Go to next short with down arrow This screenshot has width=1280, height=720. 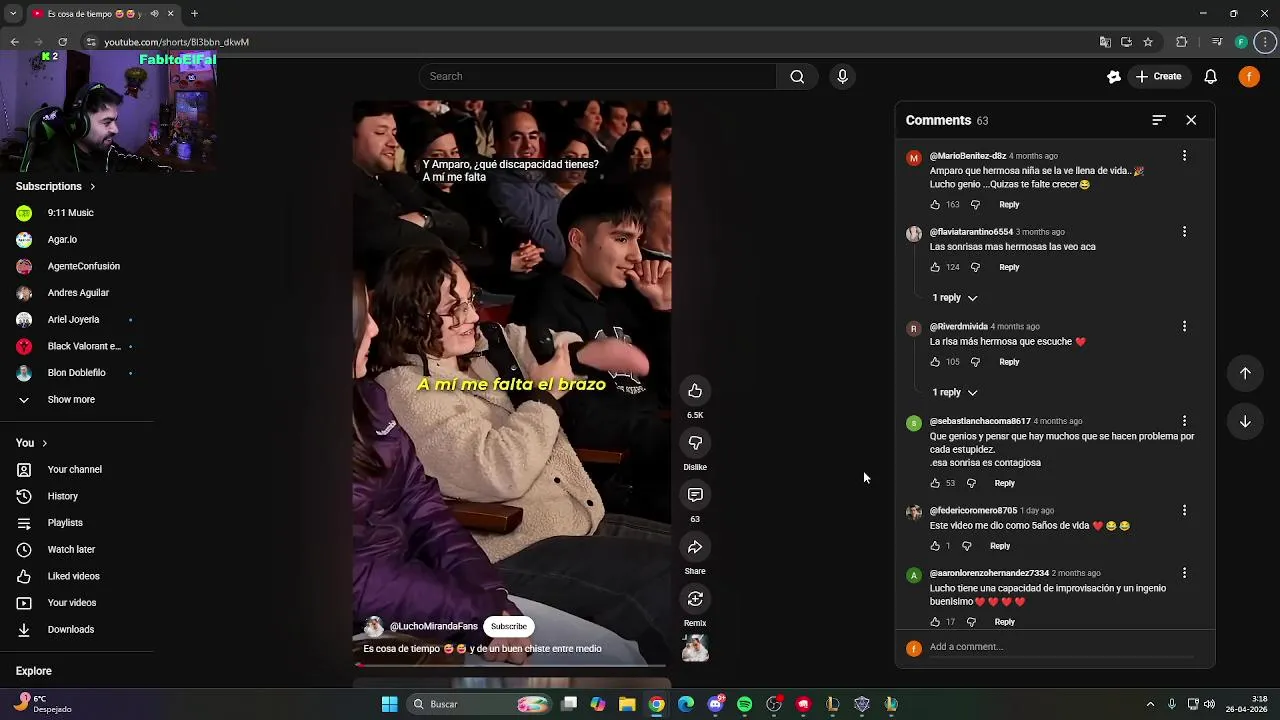1245,421
